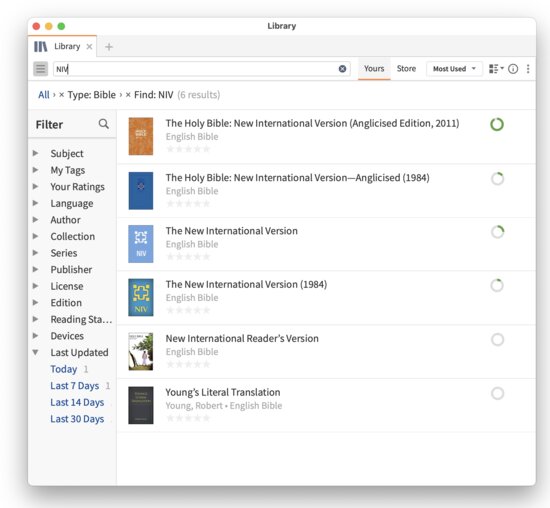The width and height of the screenshot is (550, 508).
Task: Click the Library books icon in the tab
Action: [40, 47]
